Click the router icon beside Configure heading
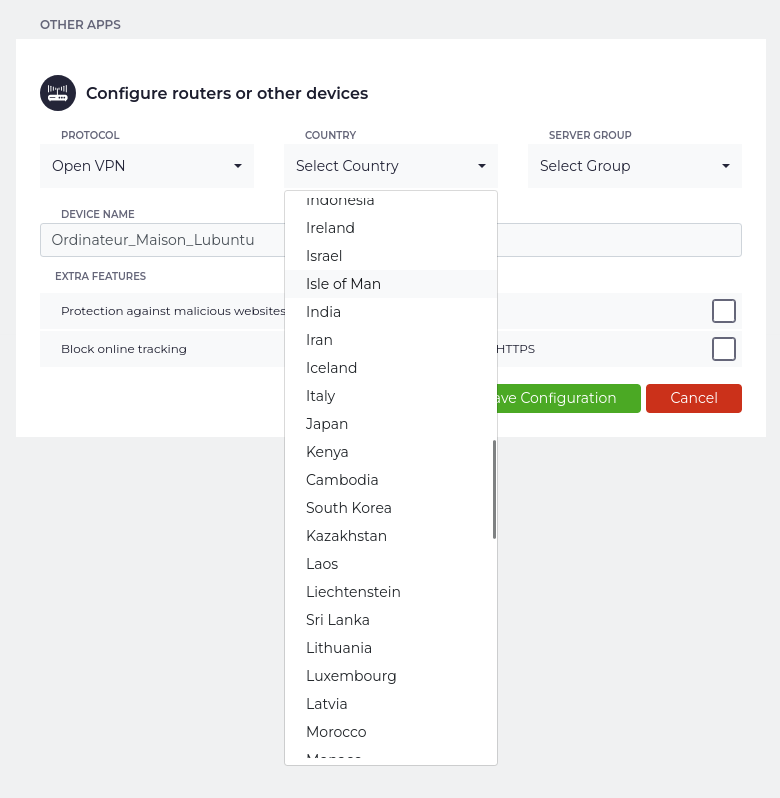 pos(58,93)
